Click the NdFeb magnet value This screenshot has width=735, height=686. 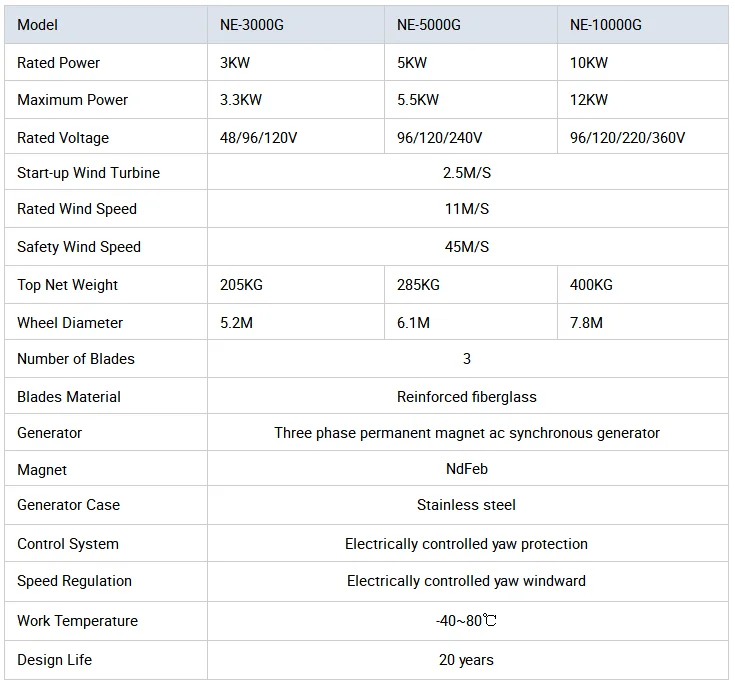pyautogui.click(x=467, y=468)
